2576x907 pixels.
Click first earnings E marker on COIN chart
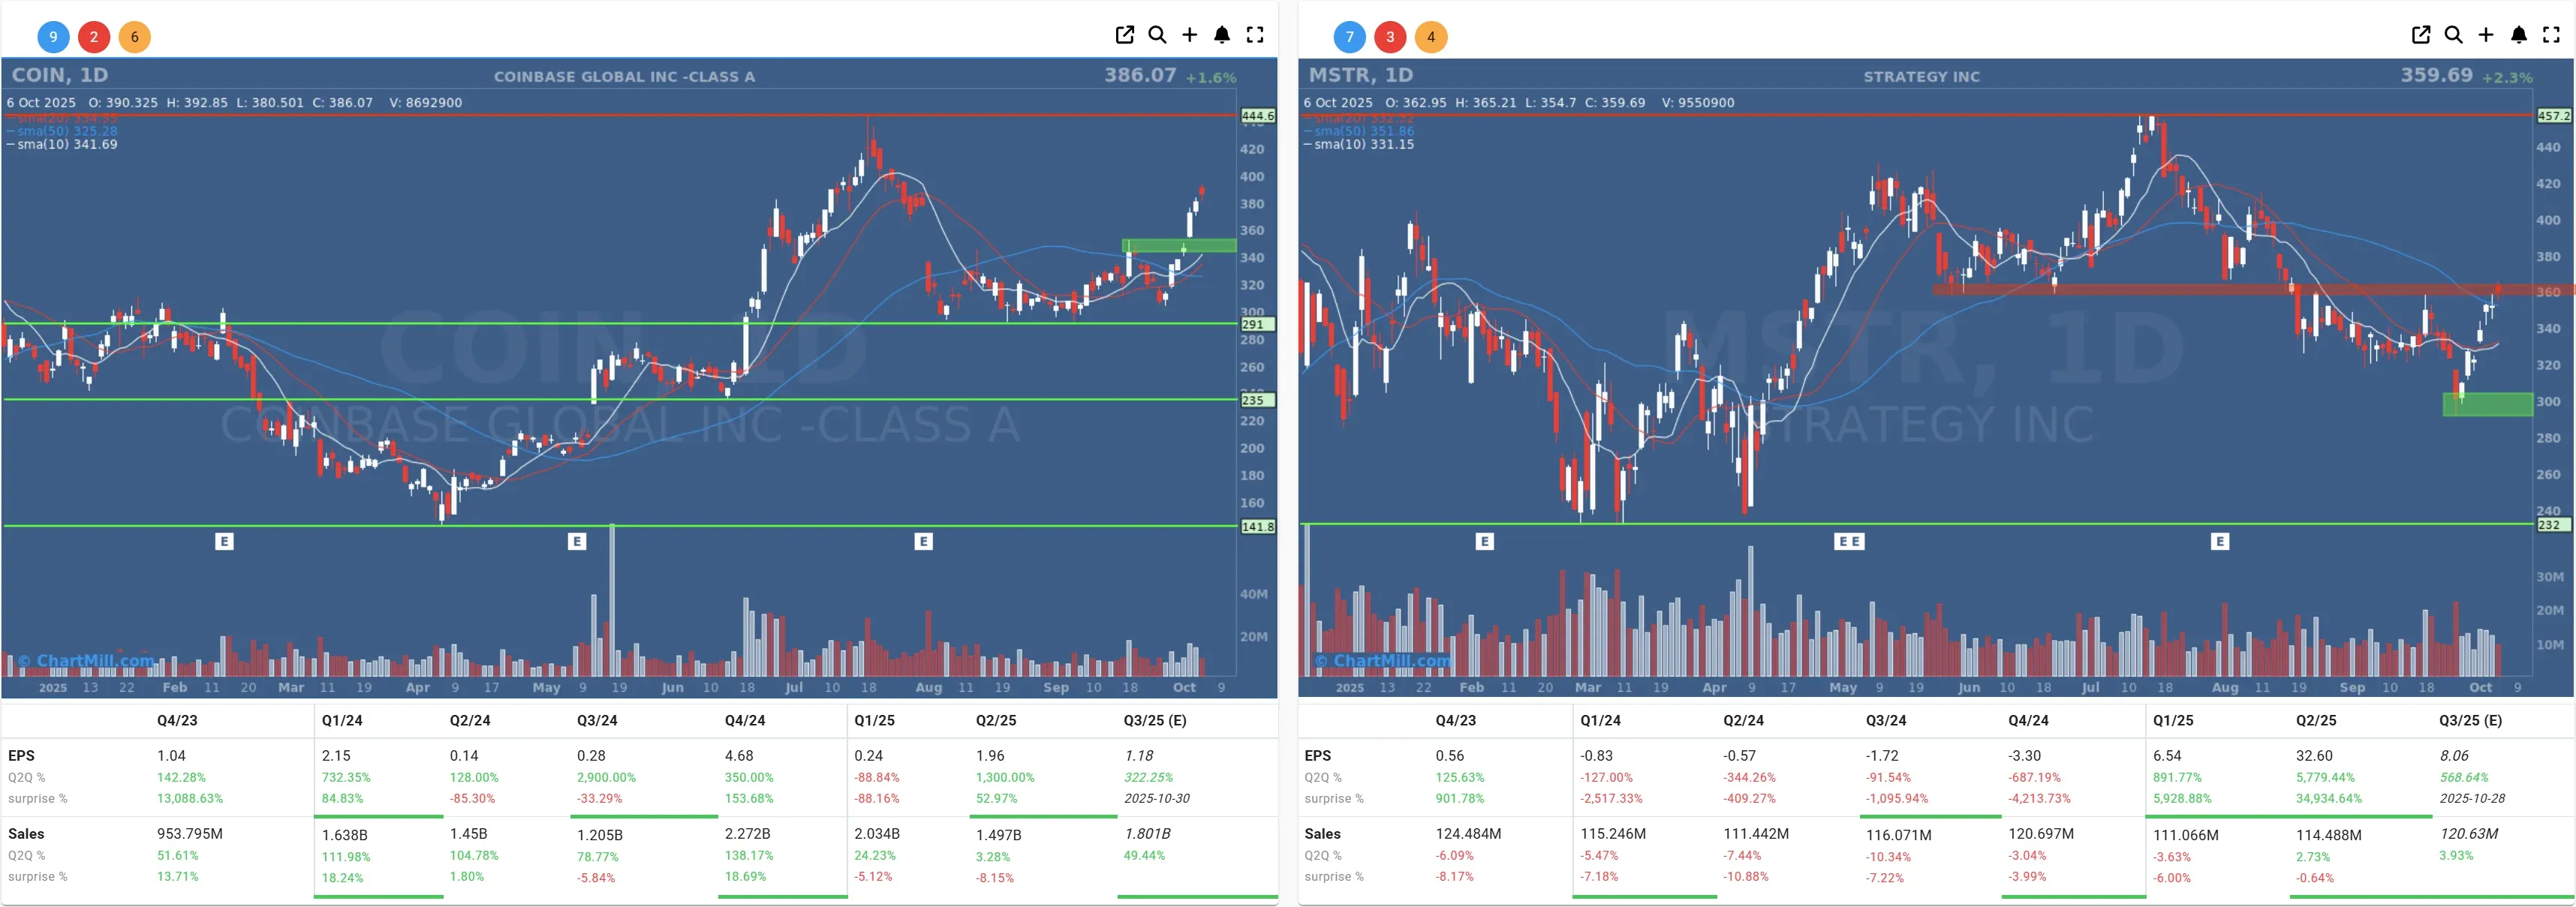tap(224, 541)
